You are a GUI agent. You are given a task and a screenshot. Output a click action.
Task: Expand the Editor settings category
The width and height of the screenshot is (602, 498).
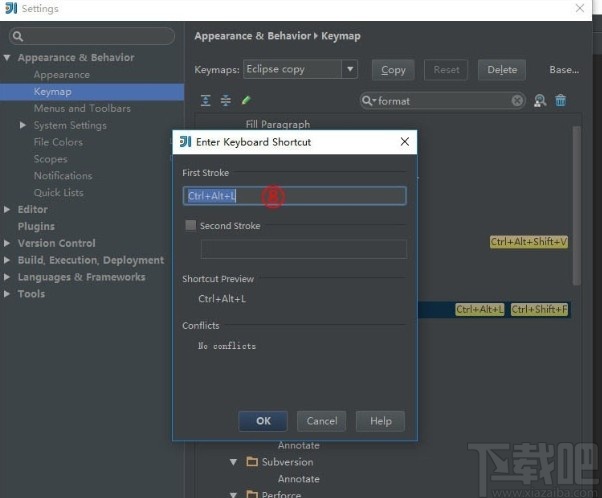pyautogui.click(x=8, y=210)
